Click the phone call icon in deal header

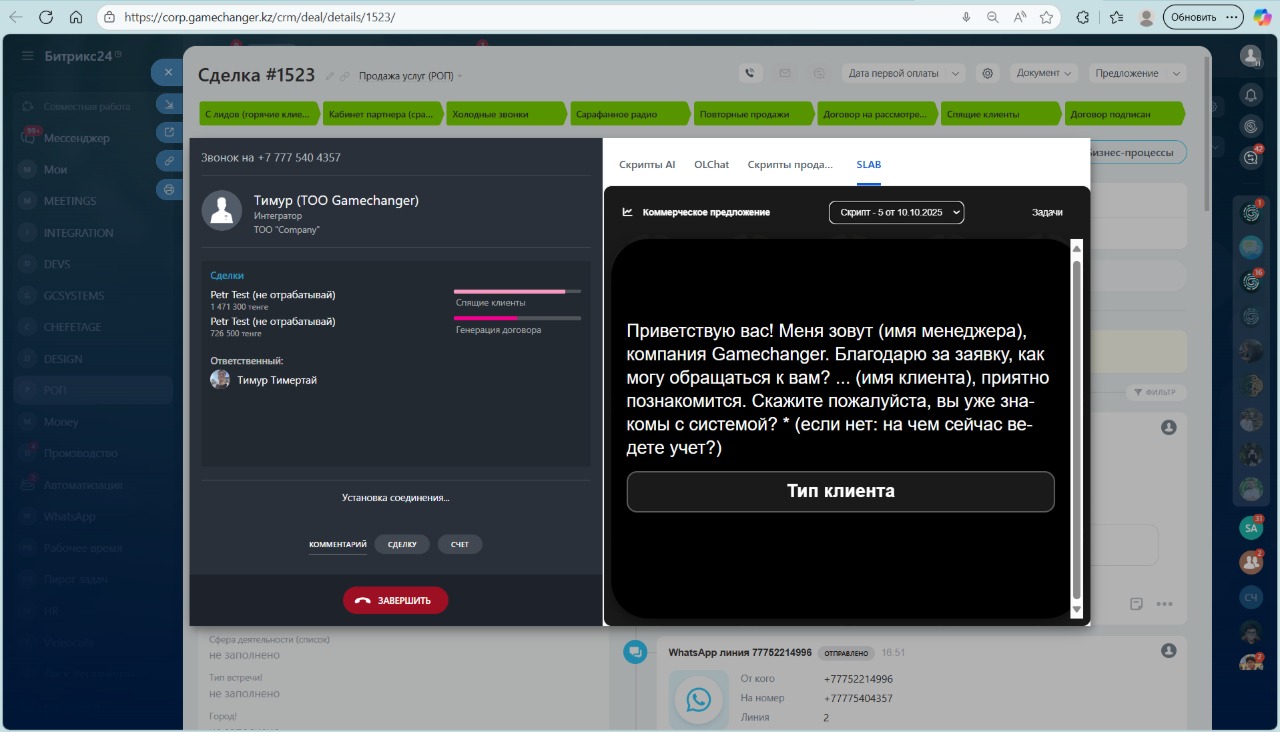coord(750,73)
